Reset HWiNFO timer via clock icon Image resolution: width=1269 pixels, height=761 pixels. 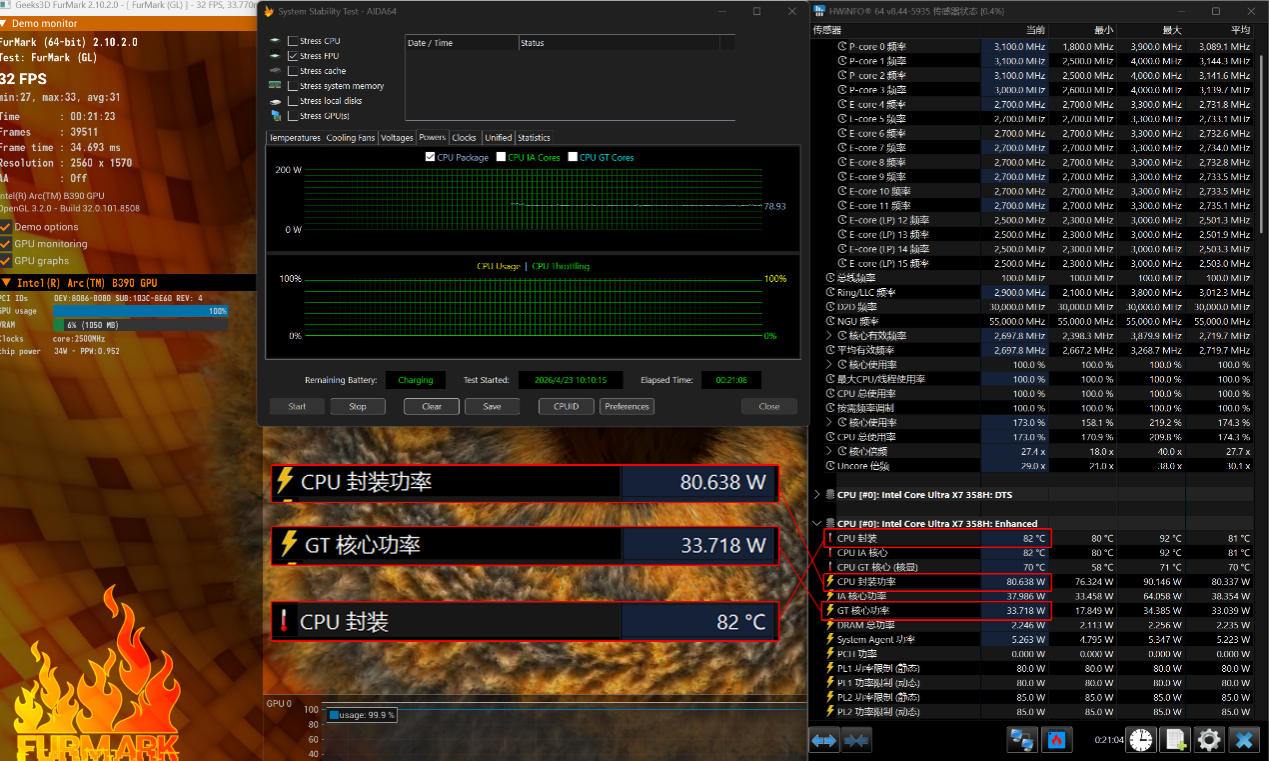pyautogui.click(x=1142, y=740)
